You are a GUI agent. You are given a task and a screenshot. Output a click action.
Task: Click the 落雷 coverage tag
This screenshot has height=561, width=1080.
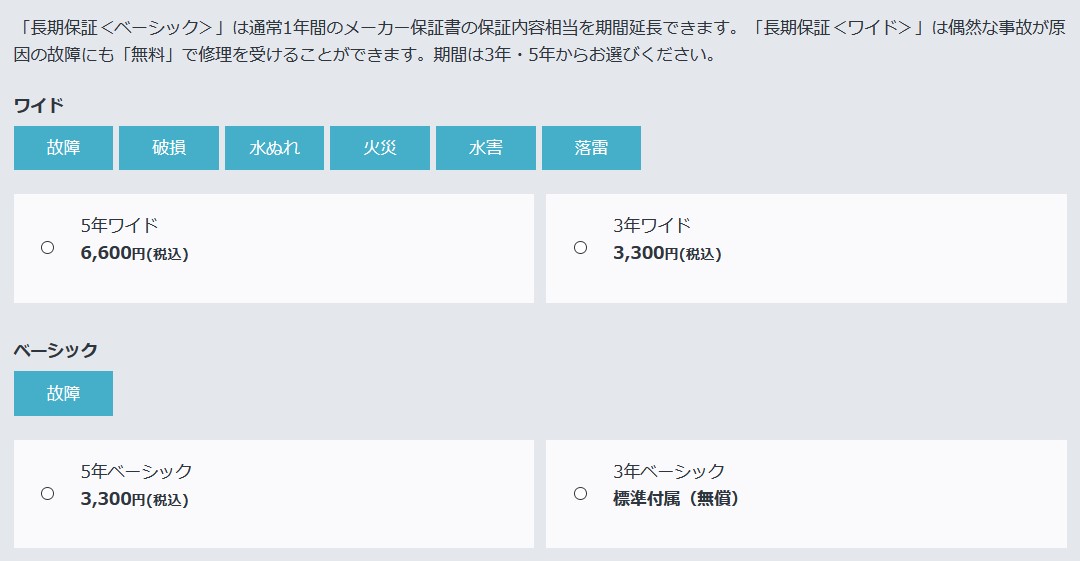tap(591, 147)
